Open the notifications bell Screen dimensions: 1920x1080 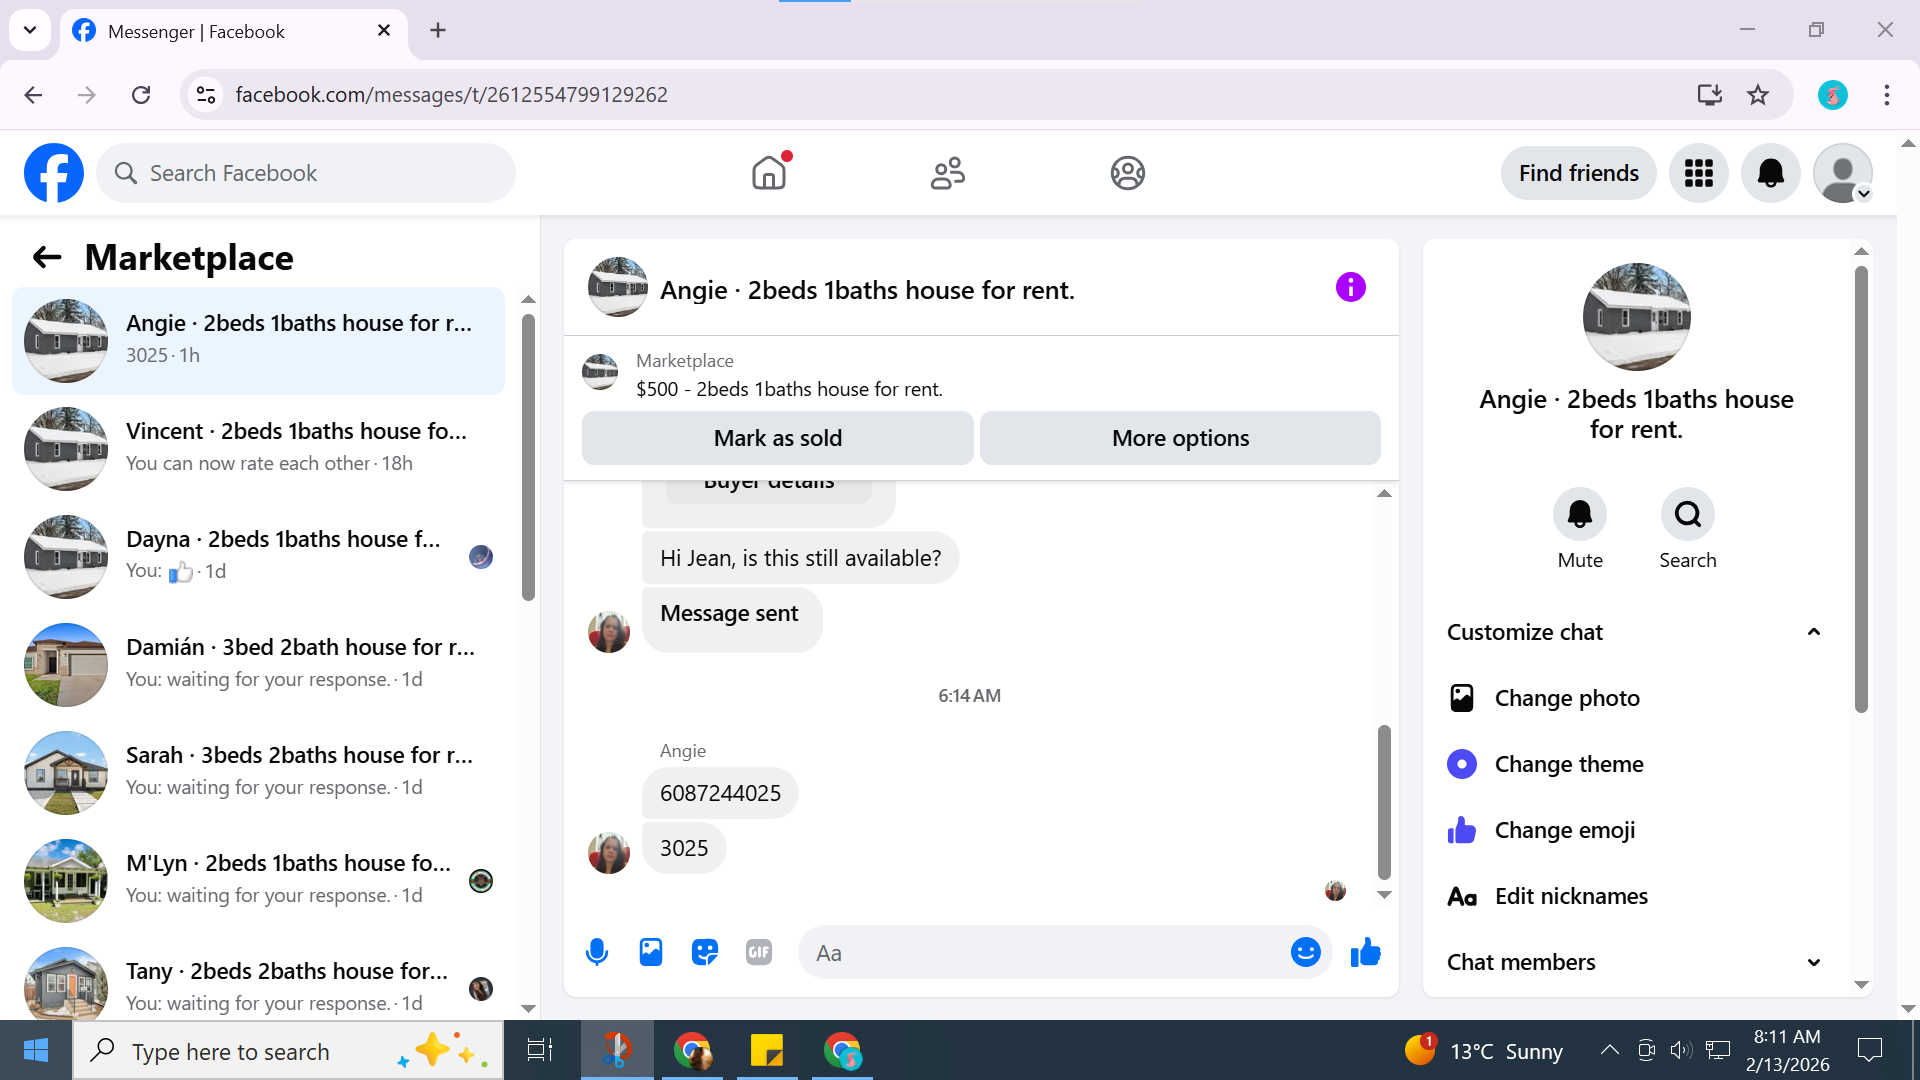pyautogui.click(x=1770, y=173)
